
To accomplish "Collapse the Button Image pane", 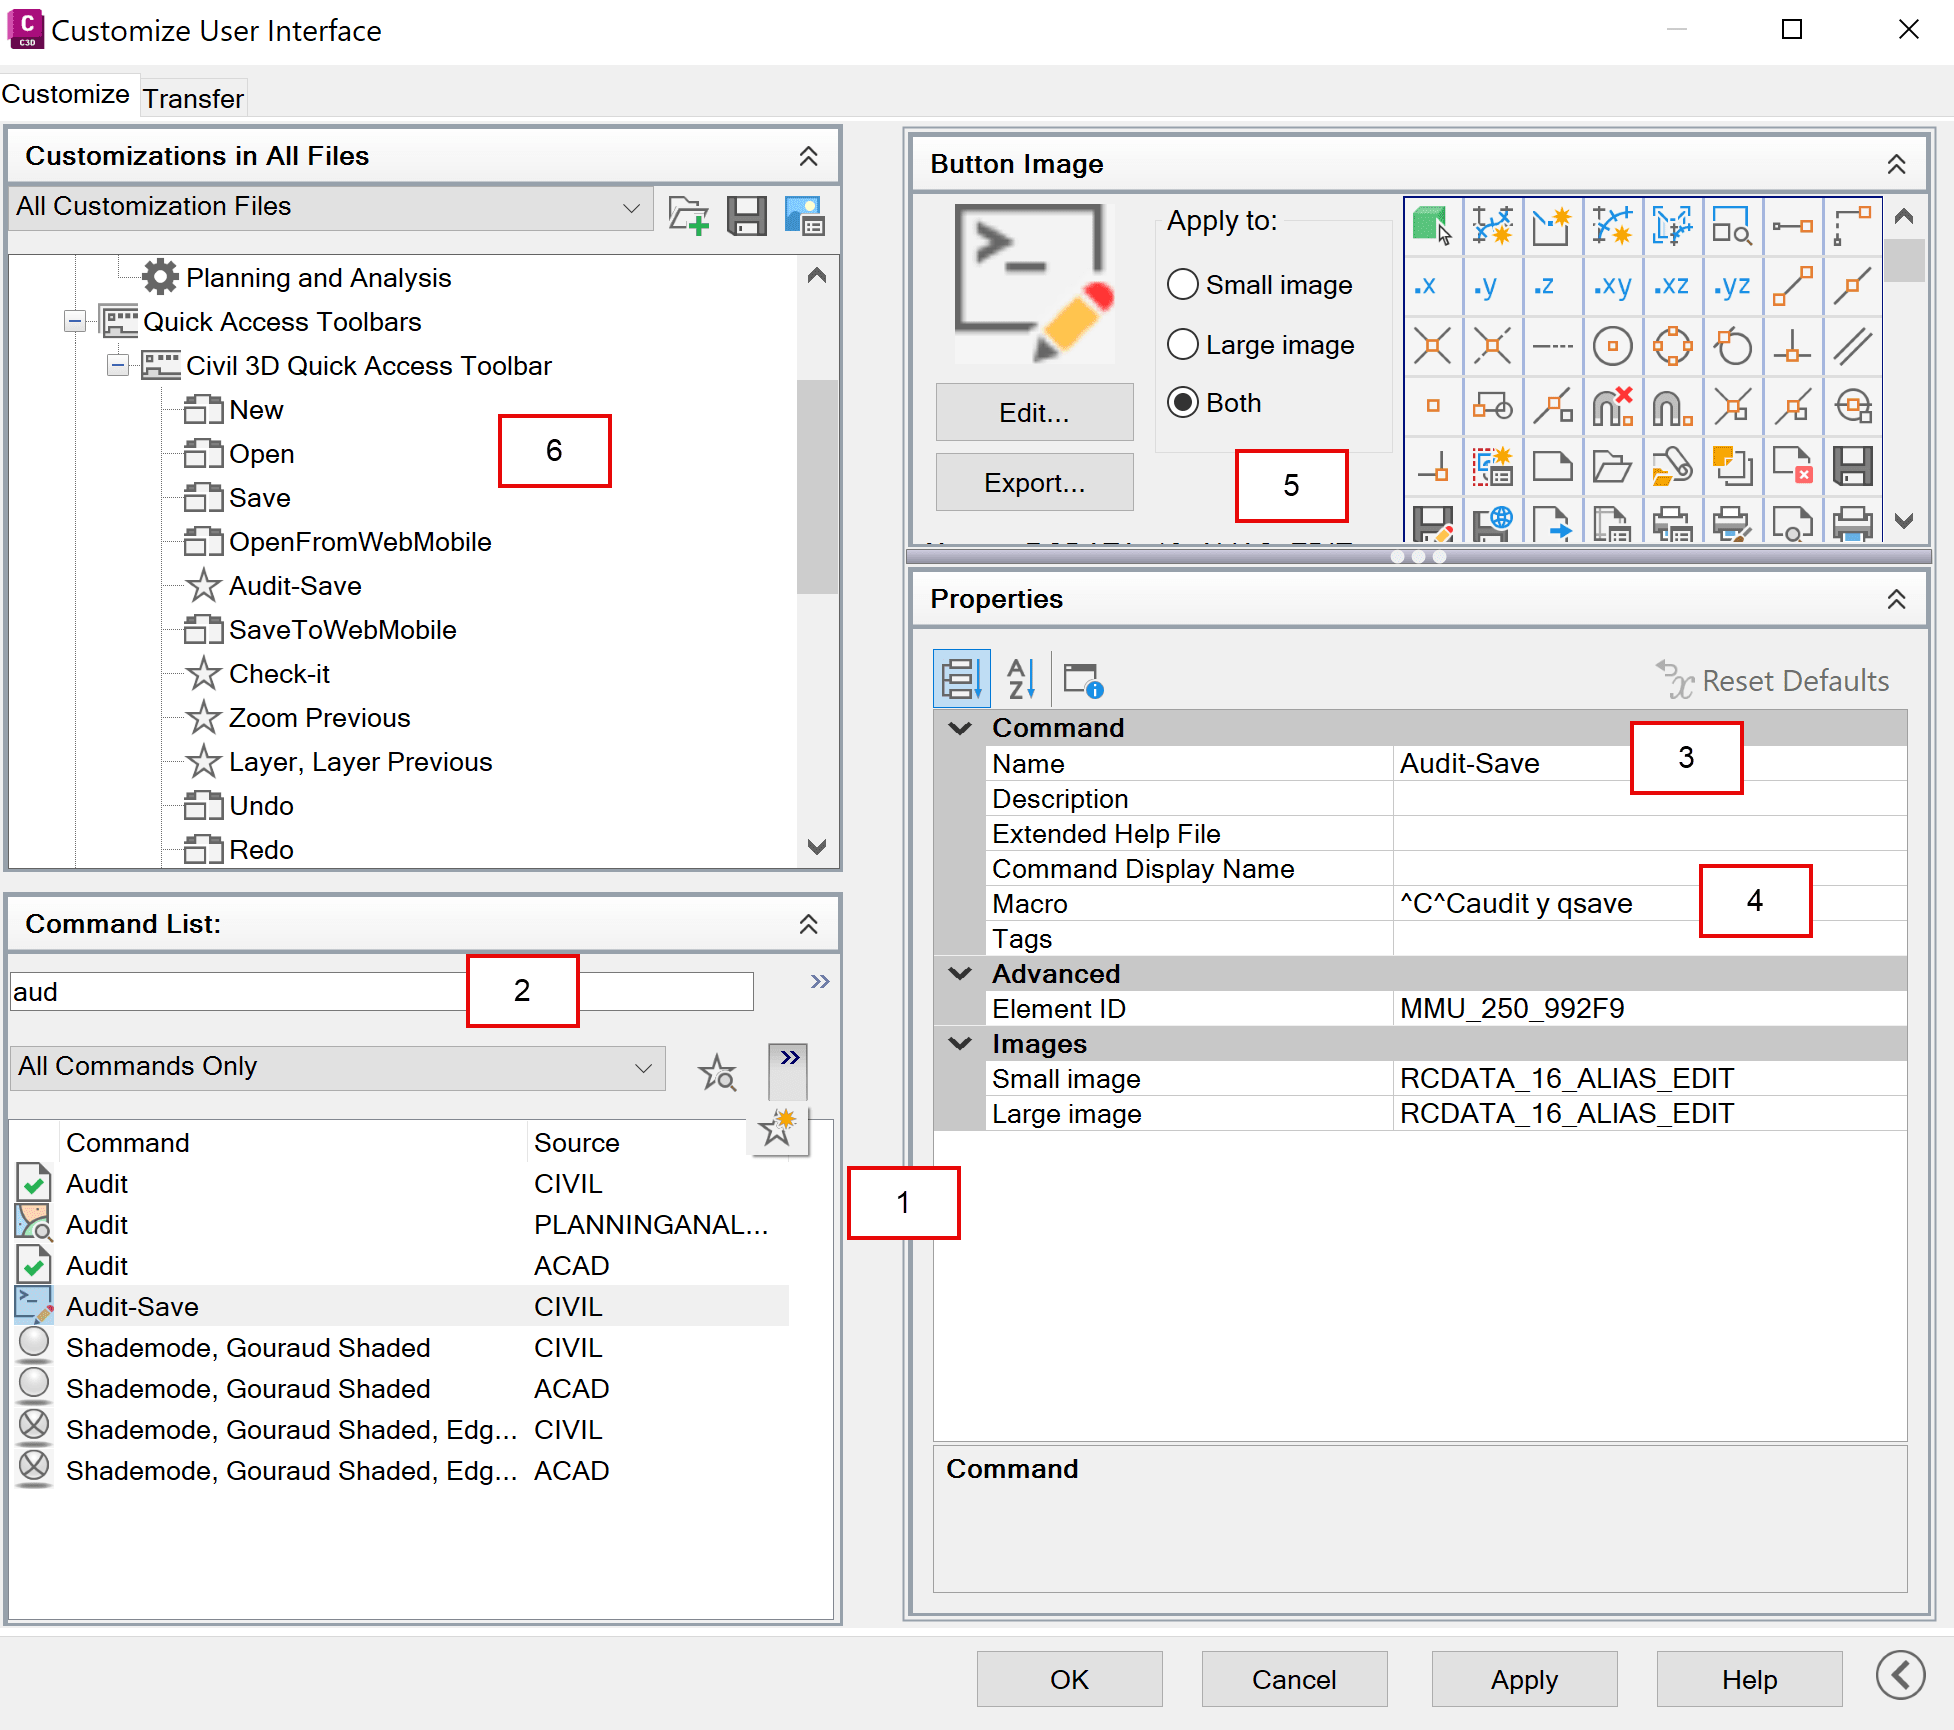I will tap(1896, 165).
